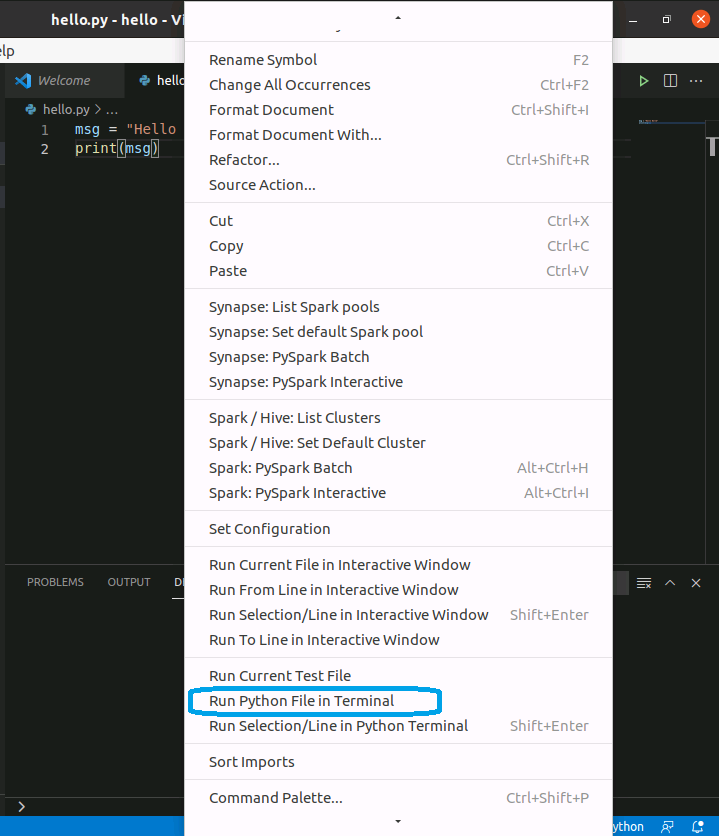Viewport: 719px width, 836px height.
Task: Open the OUTPUT panel tab
Action: (129, 582)
